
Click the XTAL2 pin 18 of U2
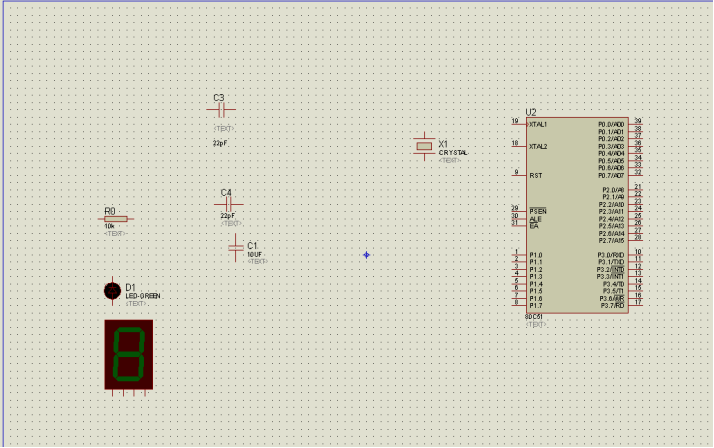(519, 146)
